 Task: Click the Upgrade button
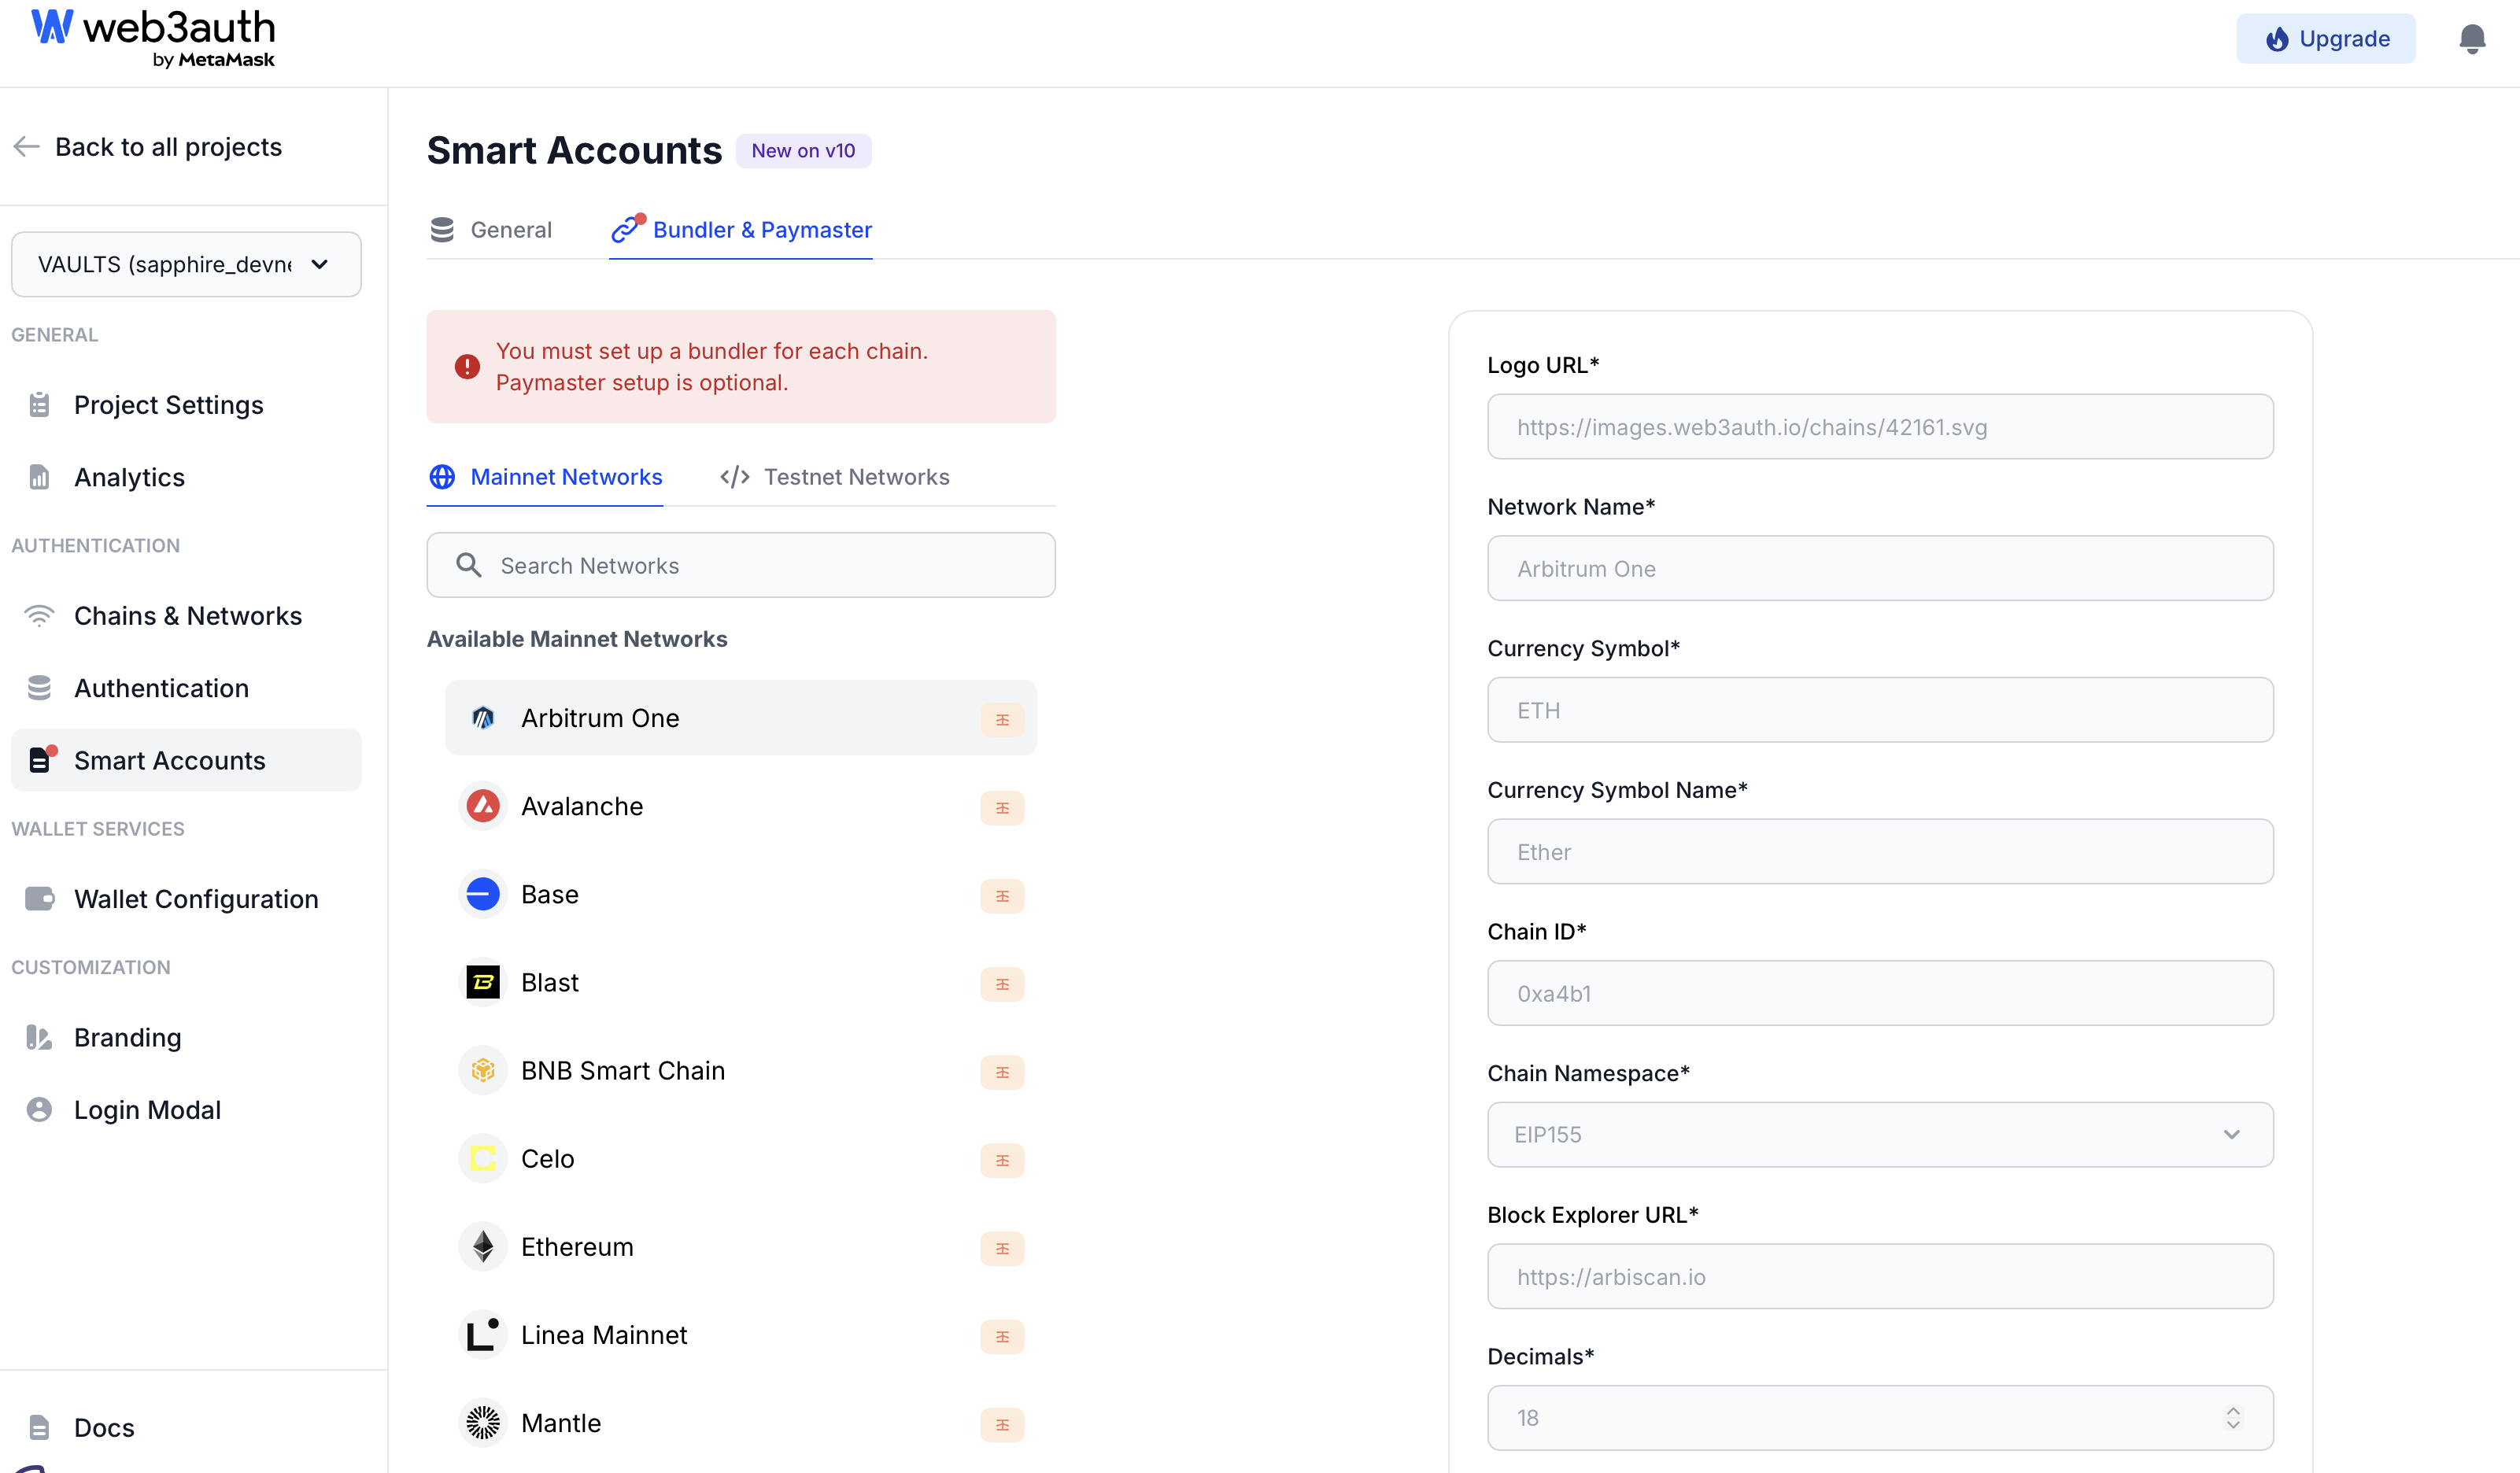pos(2325,39)
